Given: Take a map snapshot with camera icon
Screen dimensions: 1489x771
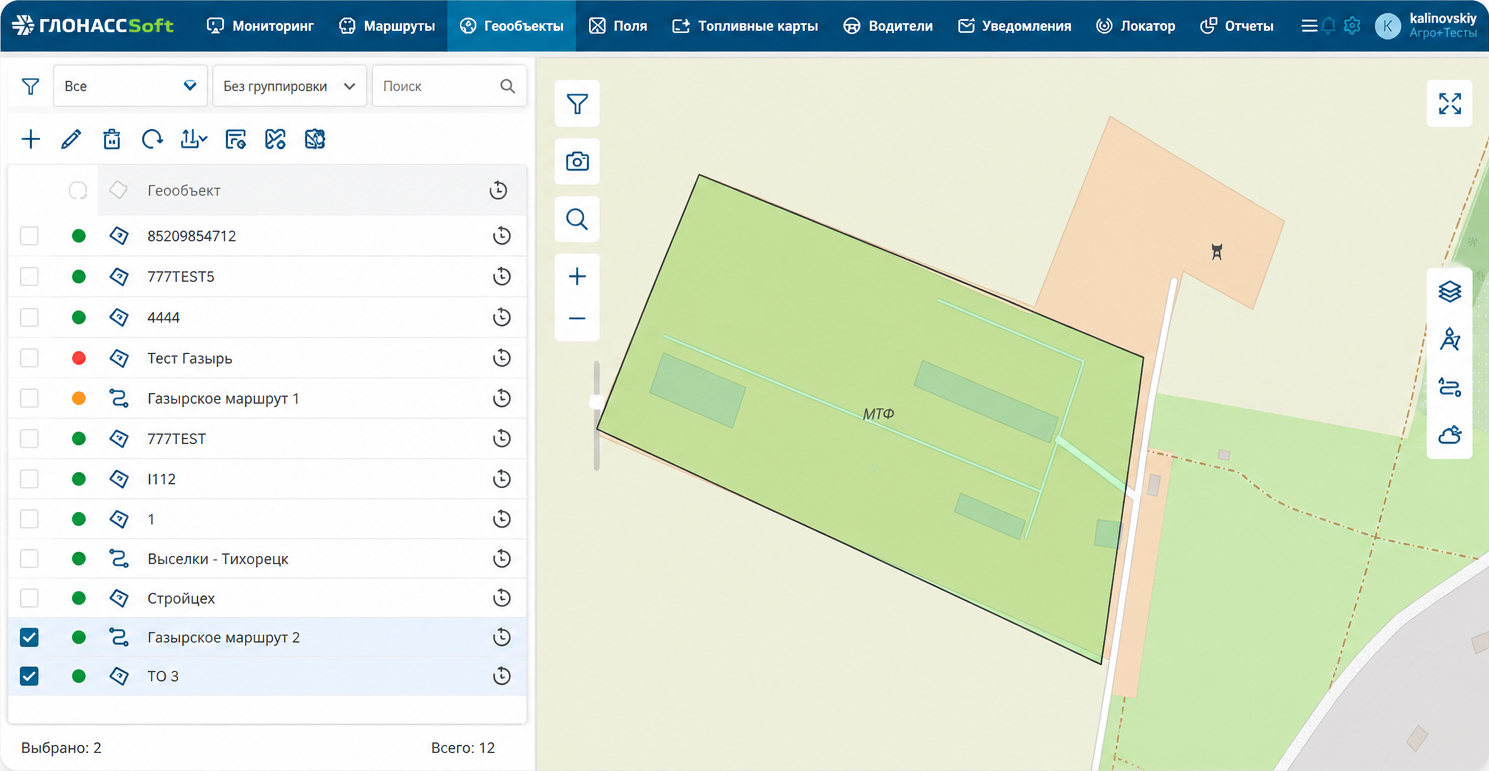Looking at the screenshot, I should coord(577,161).
